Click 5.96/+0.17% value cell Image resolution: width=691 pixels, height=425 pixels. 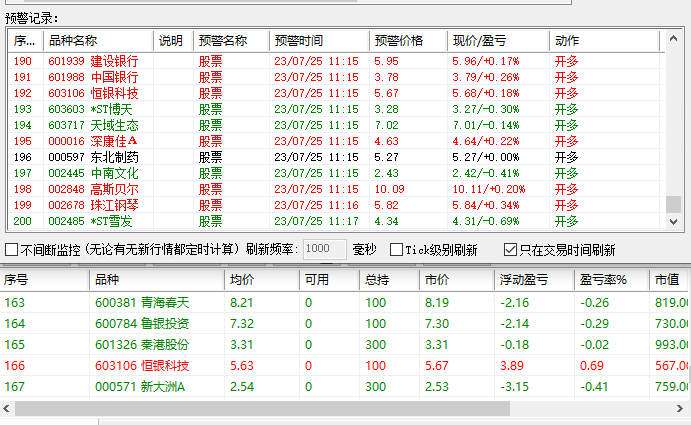[x=486, y=61]
